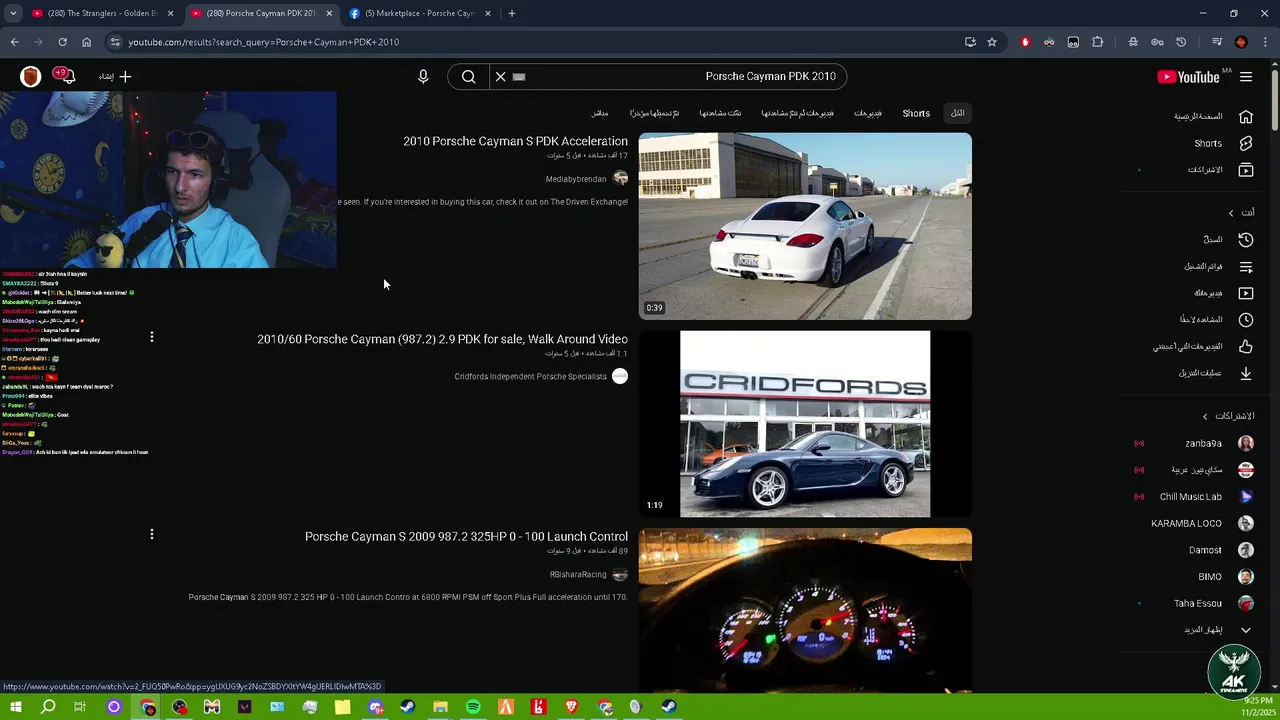Switch to Facebook Marketplace browser tab
Screen dimensions: 1280x720
(x=420, y=13)
